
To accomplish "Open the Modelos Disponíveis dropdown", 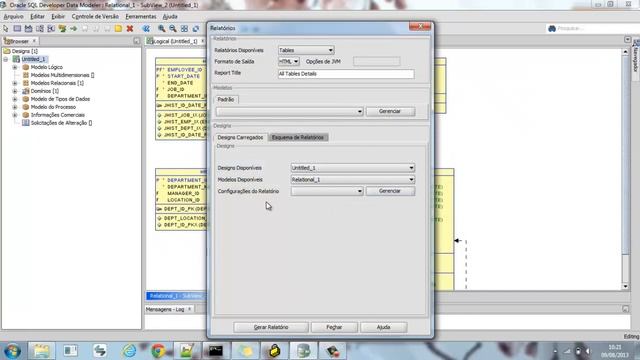I will pyautogui.click(x=353, y=180).
